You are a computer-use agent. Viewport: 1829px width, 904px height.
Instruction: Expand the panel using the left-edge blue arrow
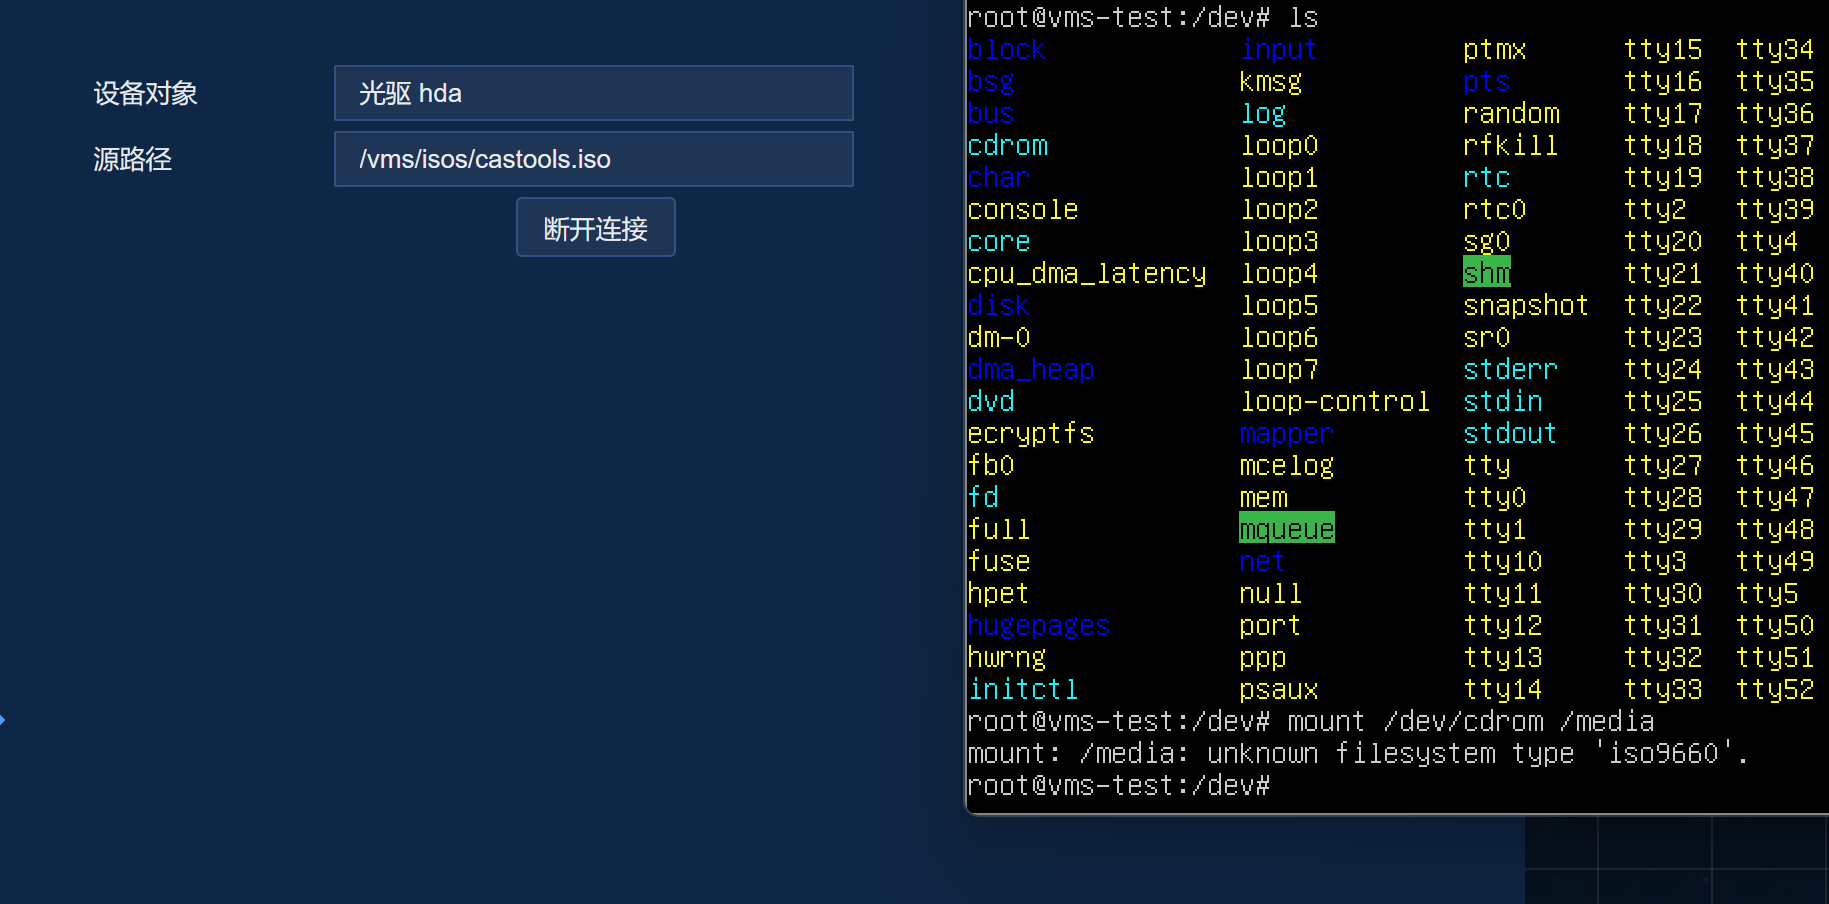pyautogui.click(x=3, y=720)
